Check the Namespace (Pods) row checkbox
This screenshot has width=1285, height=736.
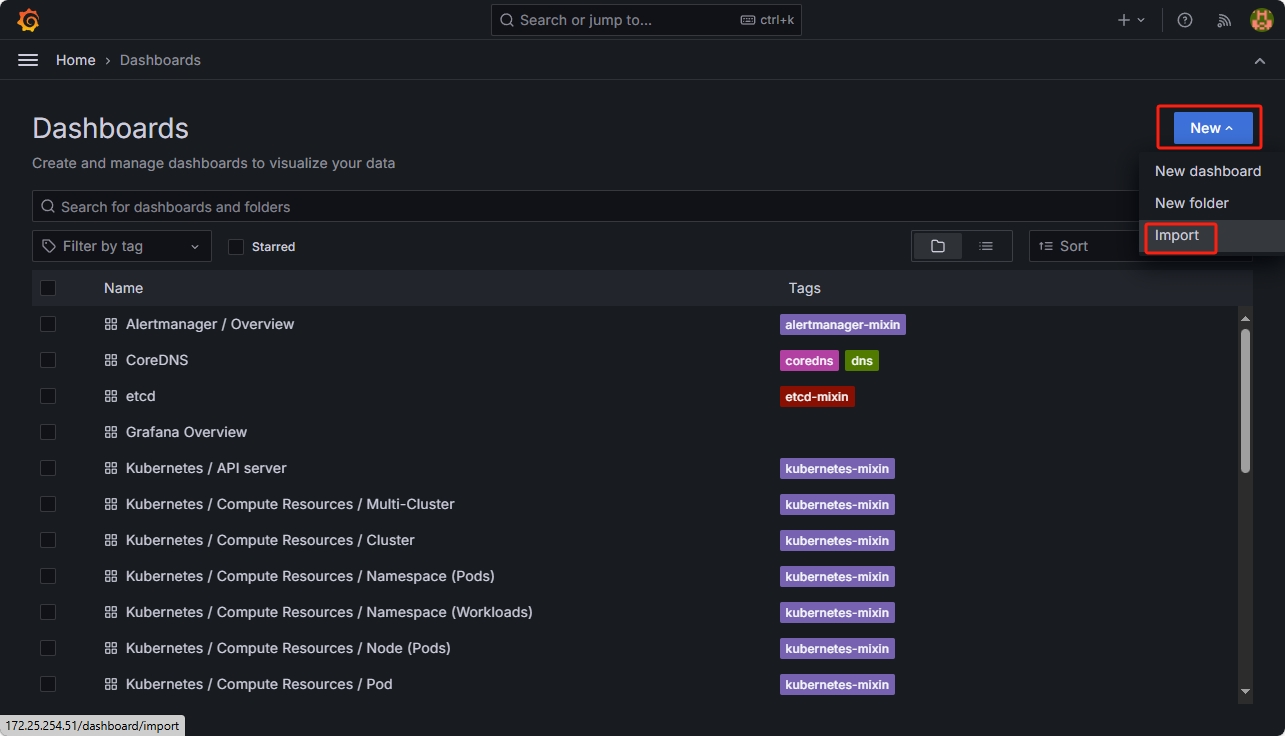pyautogui.click(x=48, y=576)
